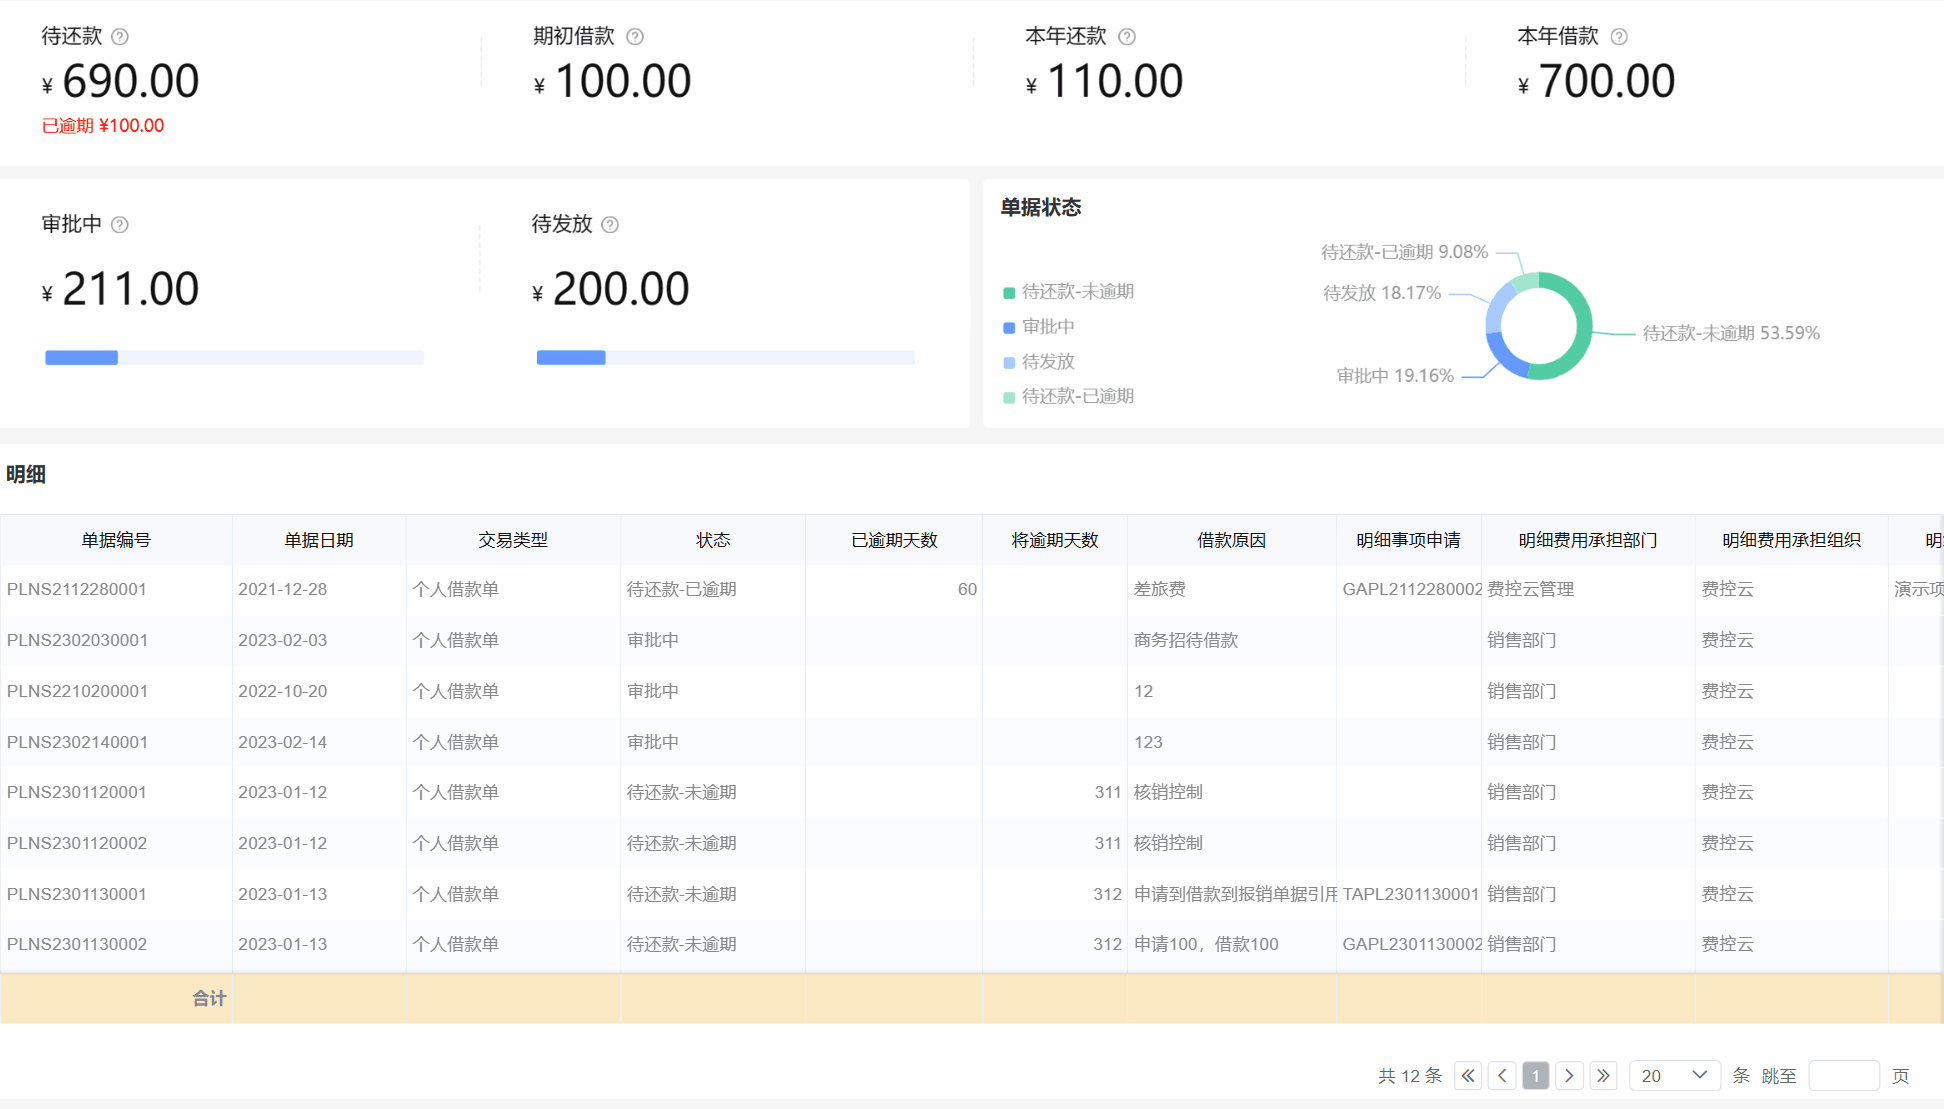
Task: Click the red 已逾期 ¥100.00 text
Action: coord(103,126)
